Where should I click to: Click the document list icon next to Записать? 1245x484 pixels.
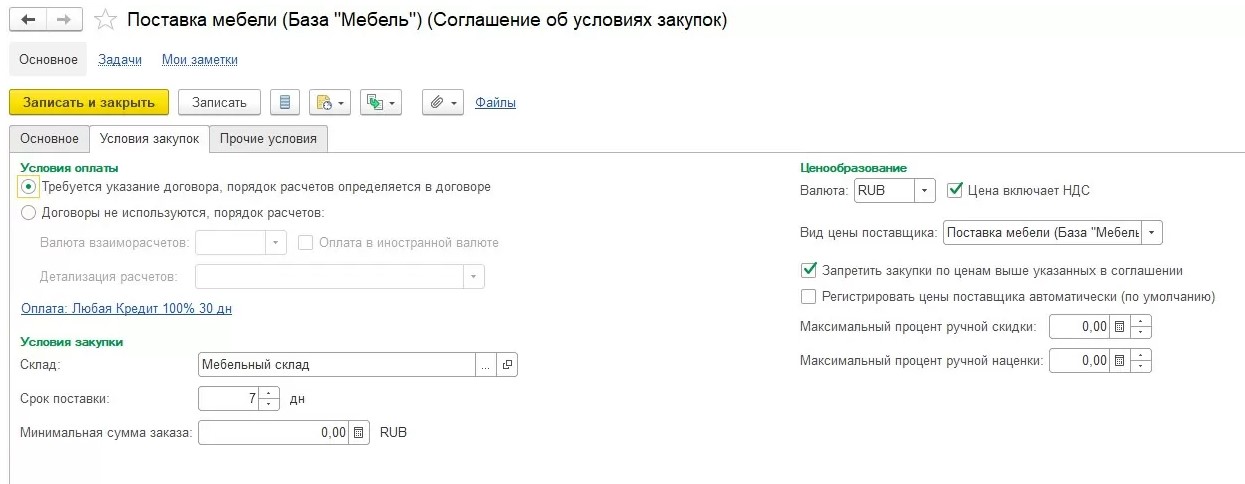tap(286, 102)
